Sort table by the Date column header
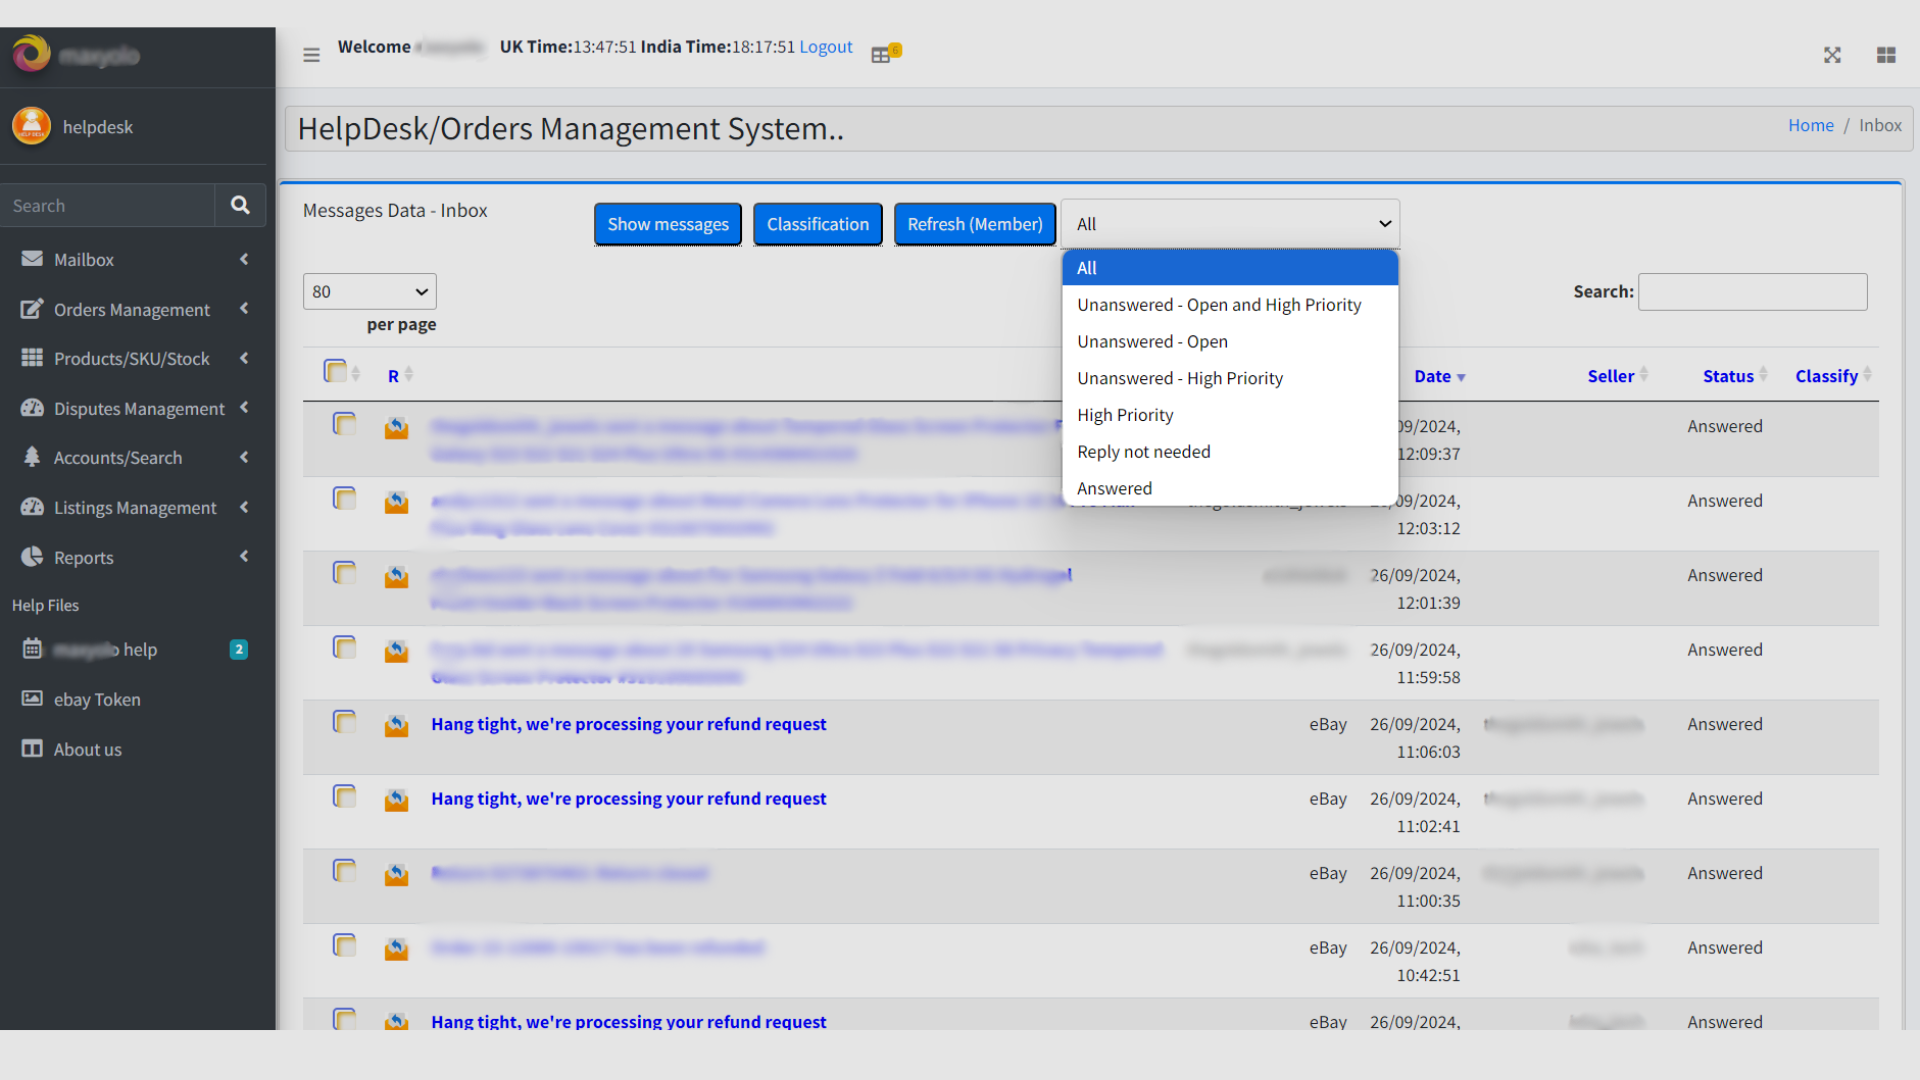The image size is (1920, 1080). 1433,376
